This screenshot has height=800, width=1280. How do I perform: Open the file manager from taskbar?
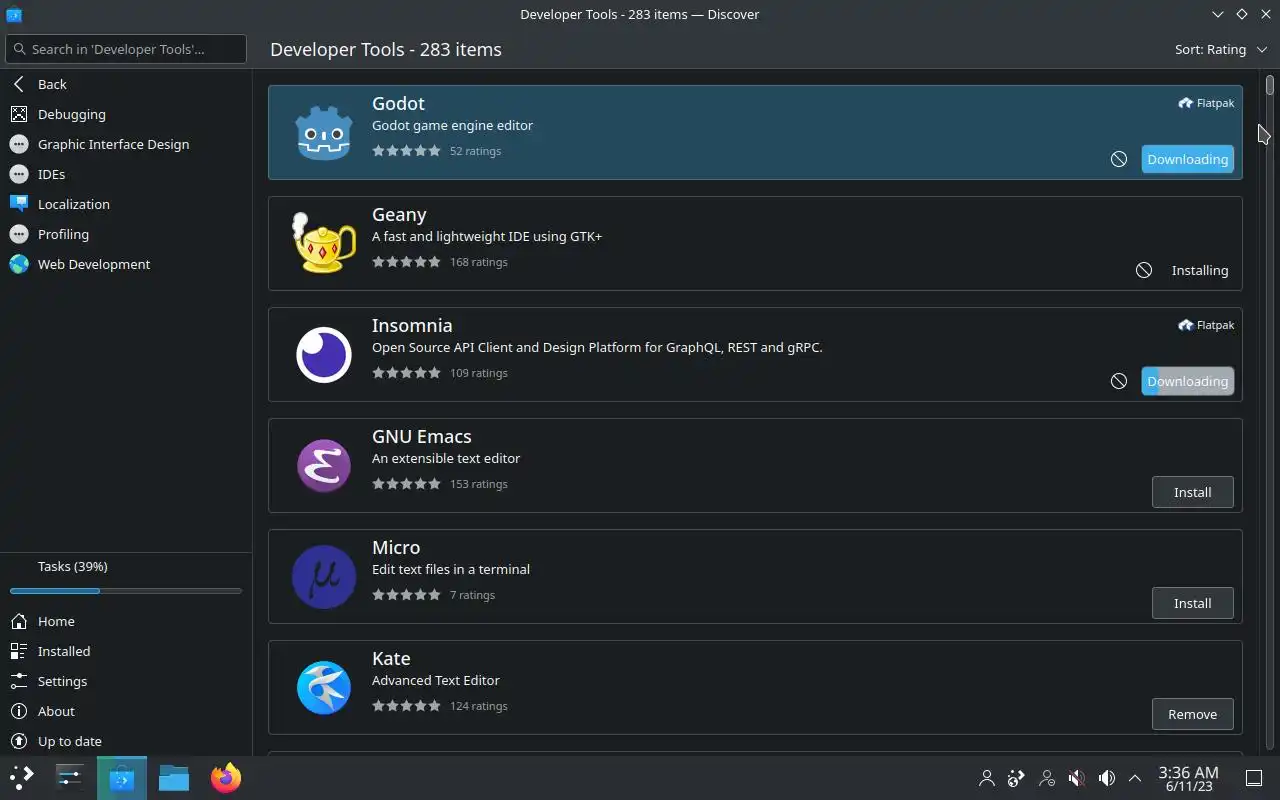coord(174,777)
